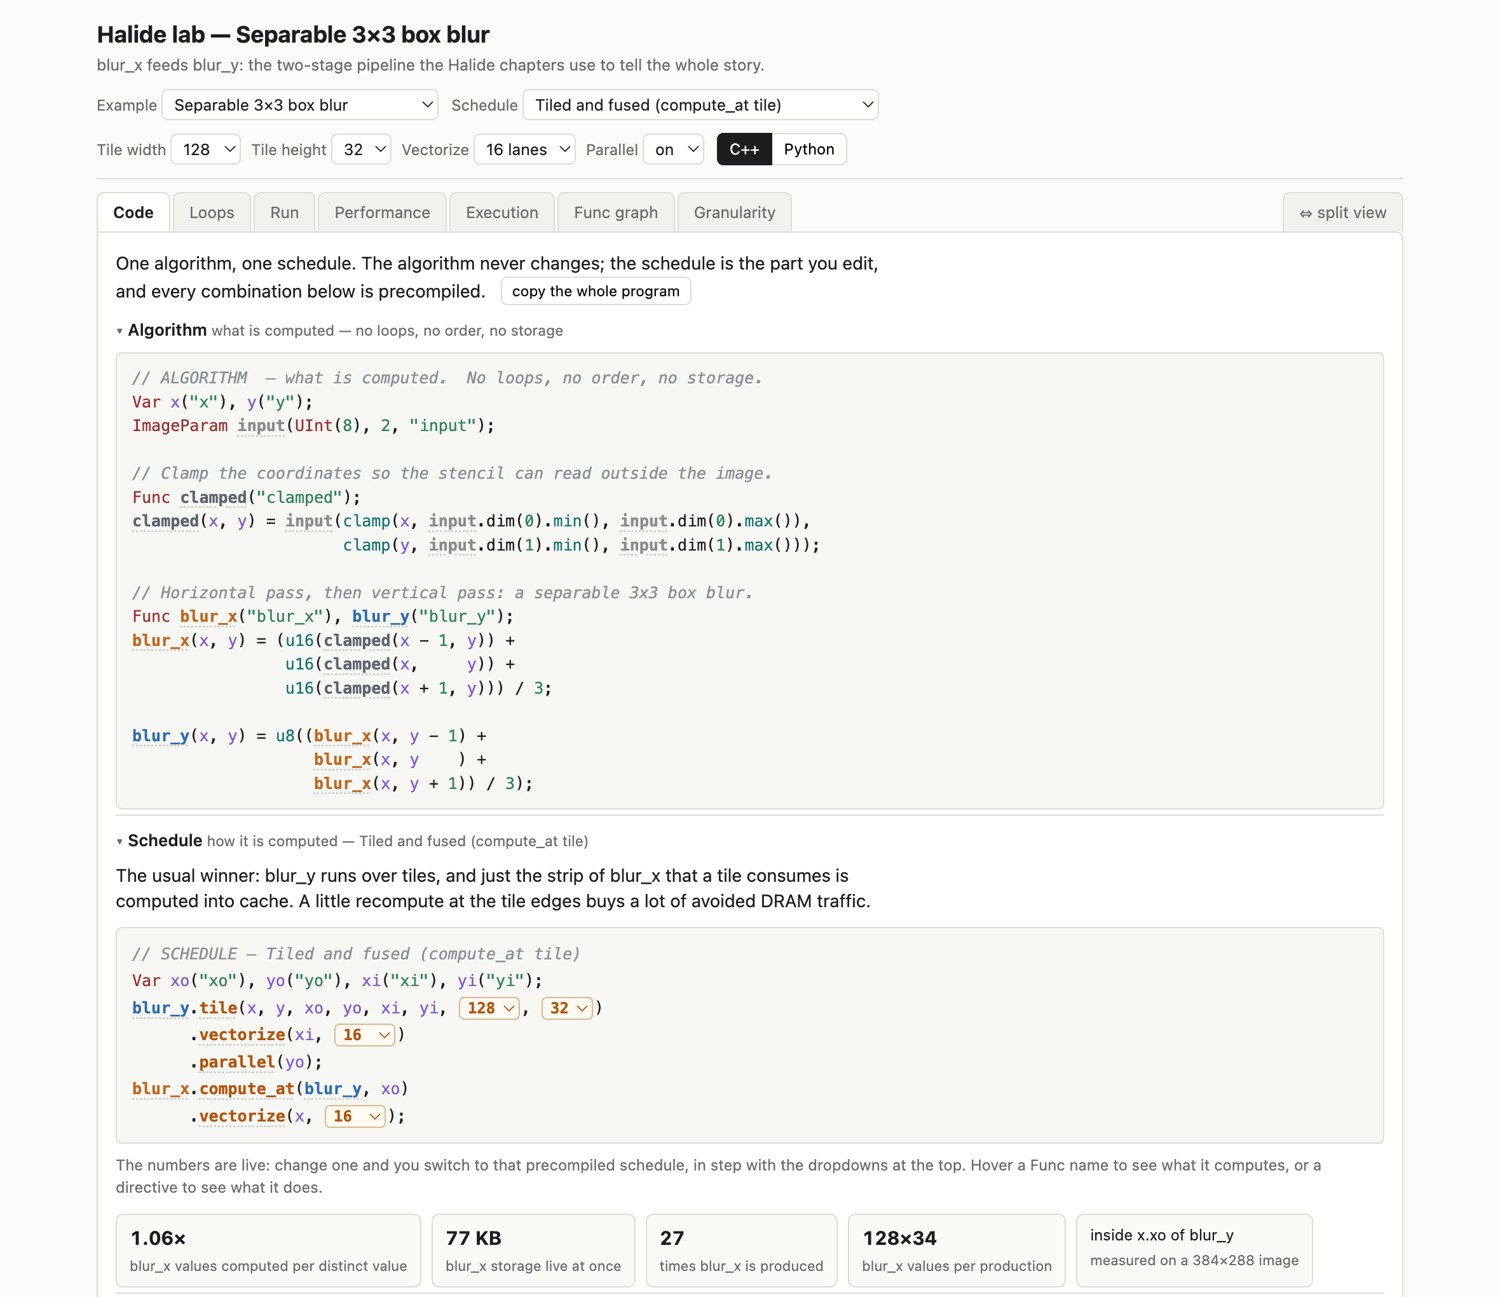
Task: Click the "// Clamp the coordinates" comment line
Action: coord(452,474)
